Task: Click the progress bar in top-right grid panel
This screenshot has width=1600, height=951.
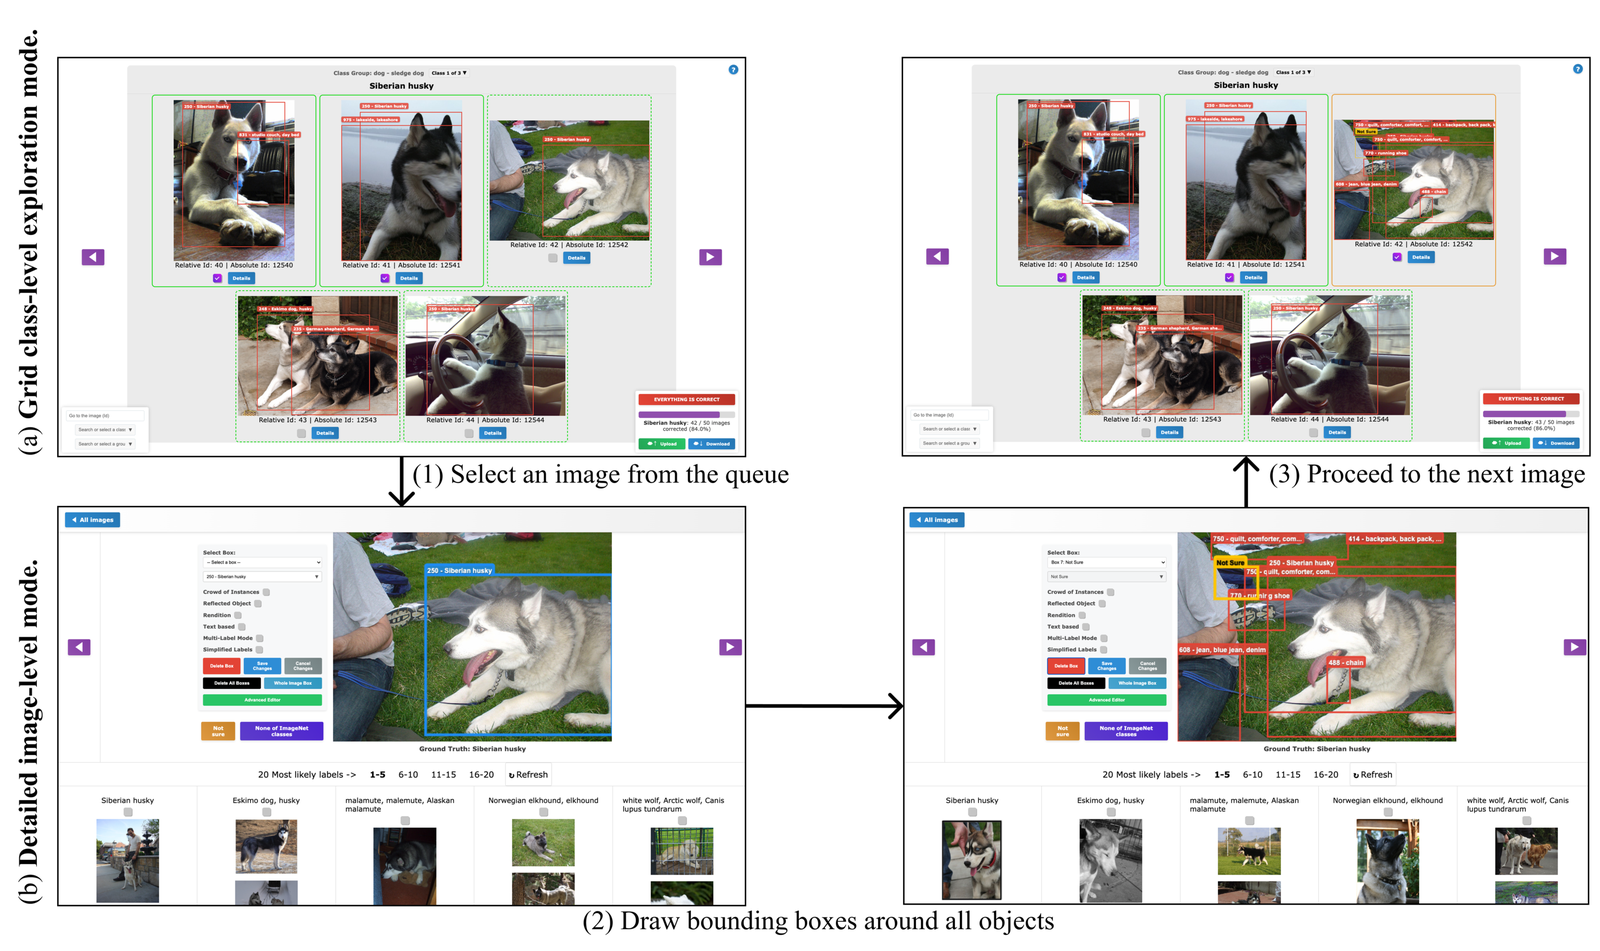Action: point(1531,413)
